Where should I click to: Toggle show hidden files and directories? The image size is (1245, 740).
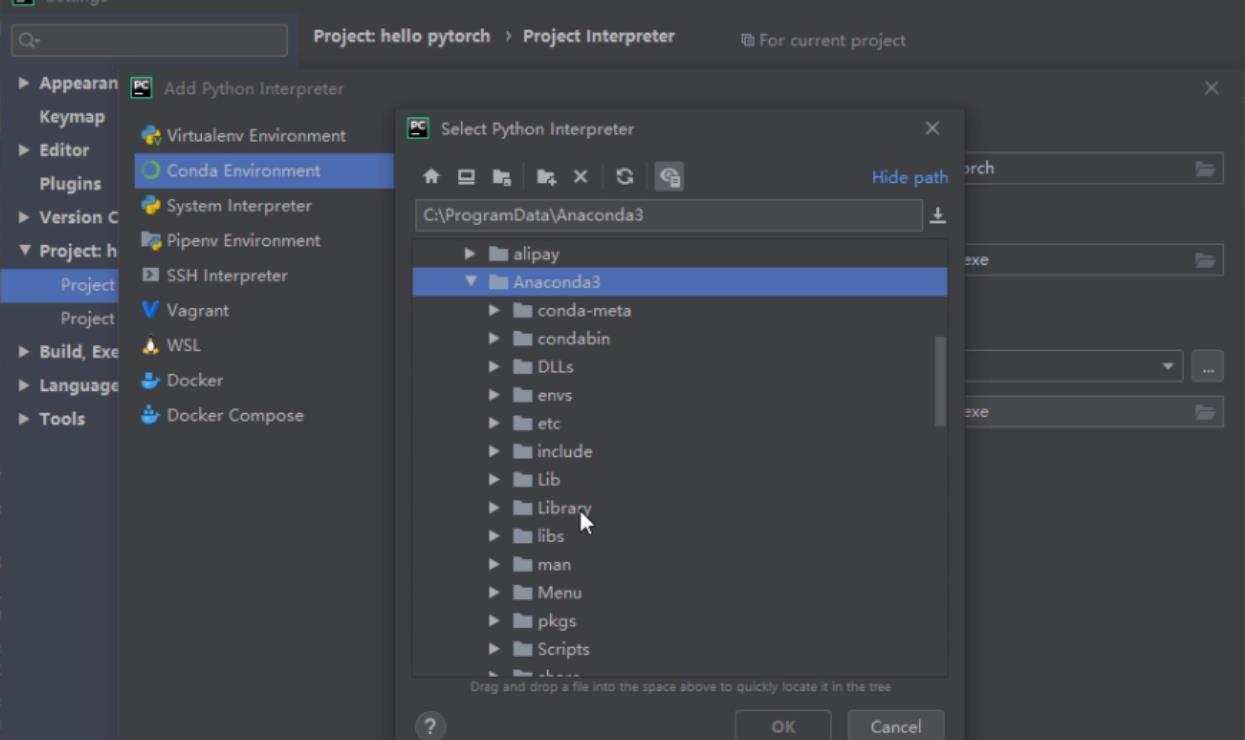(669, 177)
